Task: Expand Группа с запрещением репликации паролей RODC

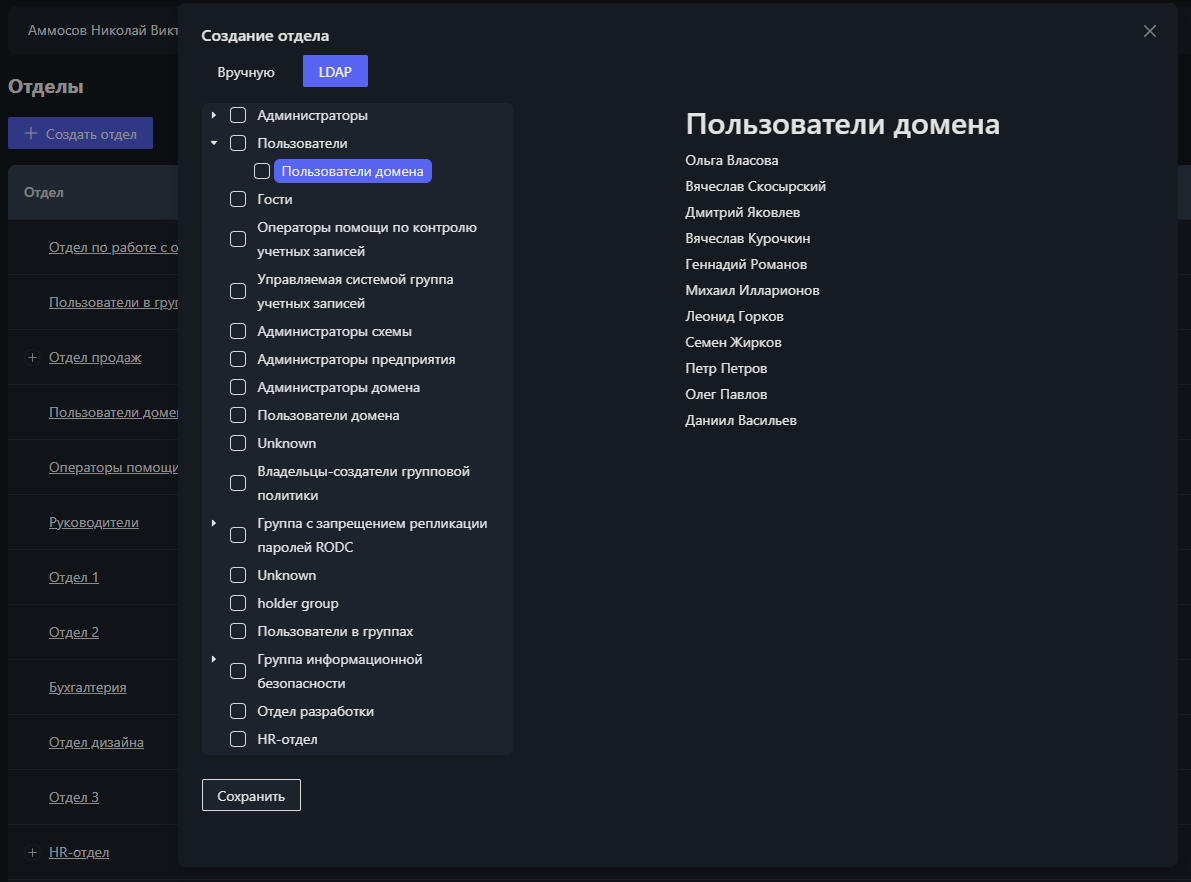Action: click(x=213, y=522)
